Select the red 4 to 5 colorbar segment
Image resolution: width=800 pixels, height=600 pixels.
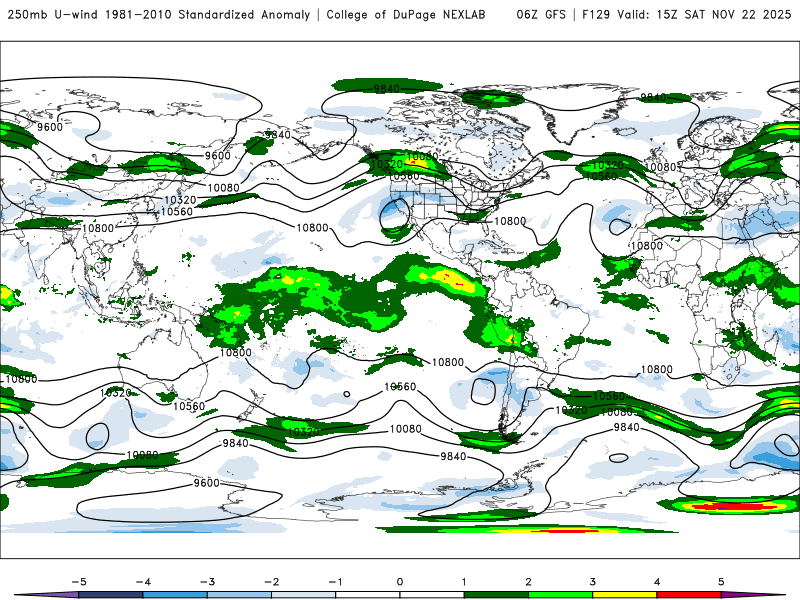[689, 595]
